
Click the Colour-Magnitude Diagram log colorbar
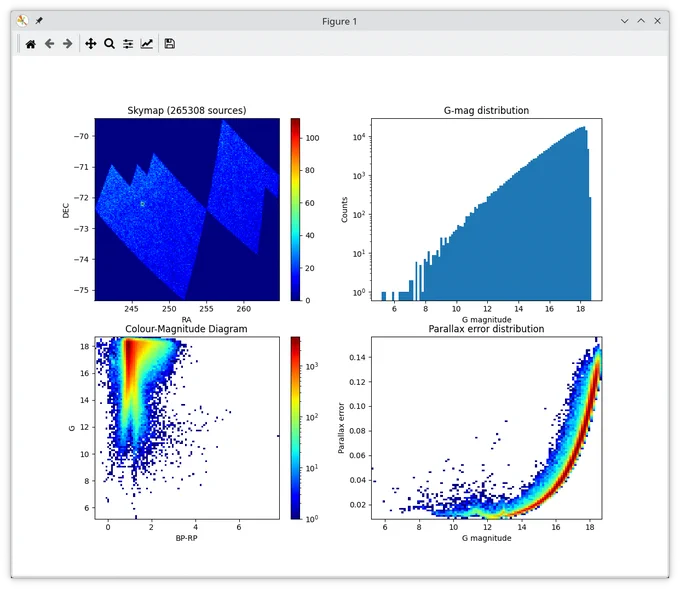point(295,428)
